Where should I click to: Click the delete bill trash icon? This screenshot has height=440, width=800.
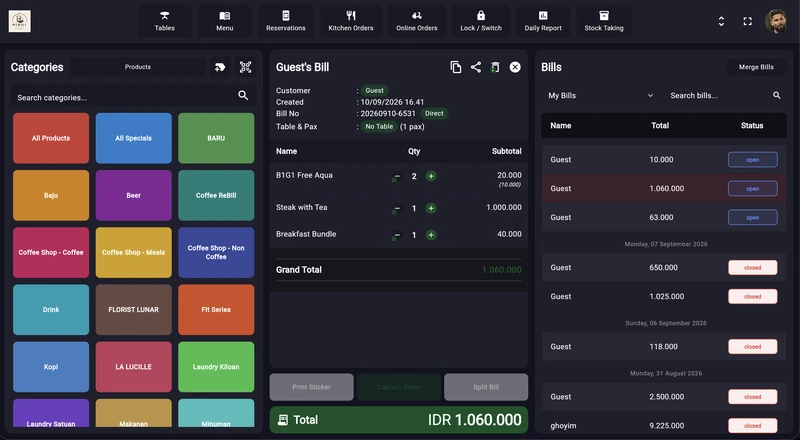(495, 67)
